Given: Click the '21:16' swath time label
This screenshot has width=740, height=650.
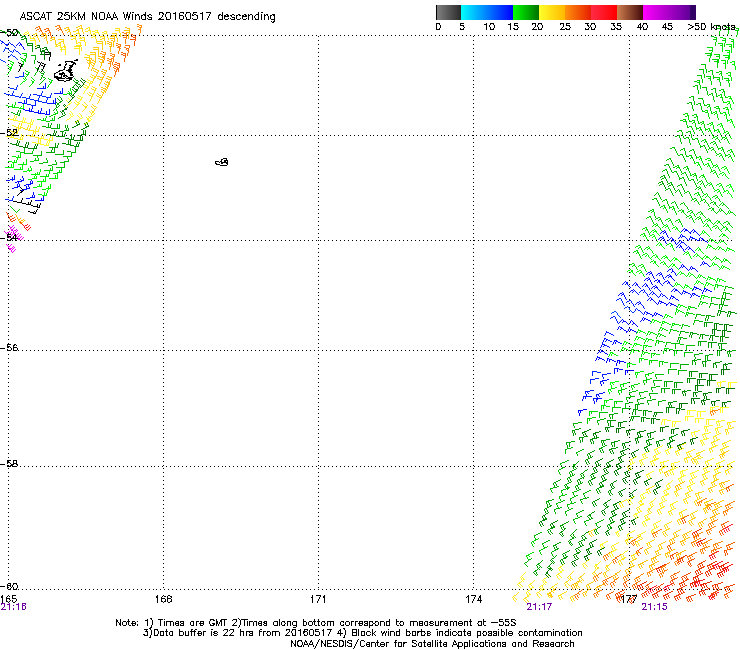Looking at the screenshot, I should pos(14,607).
